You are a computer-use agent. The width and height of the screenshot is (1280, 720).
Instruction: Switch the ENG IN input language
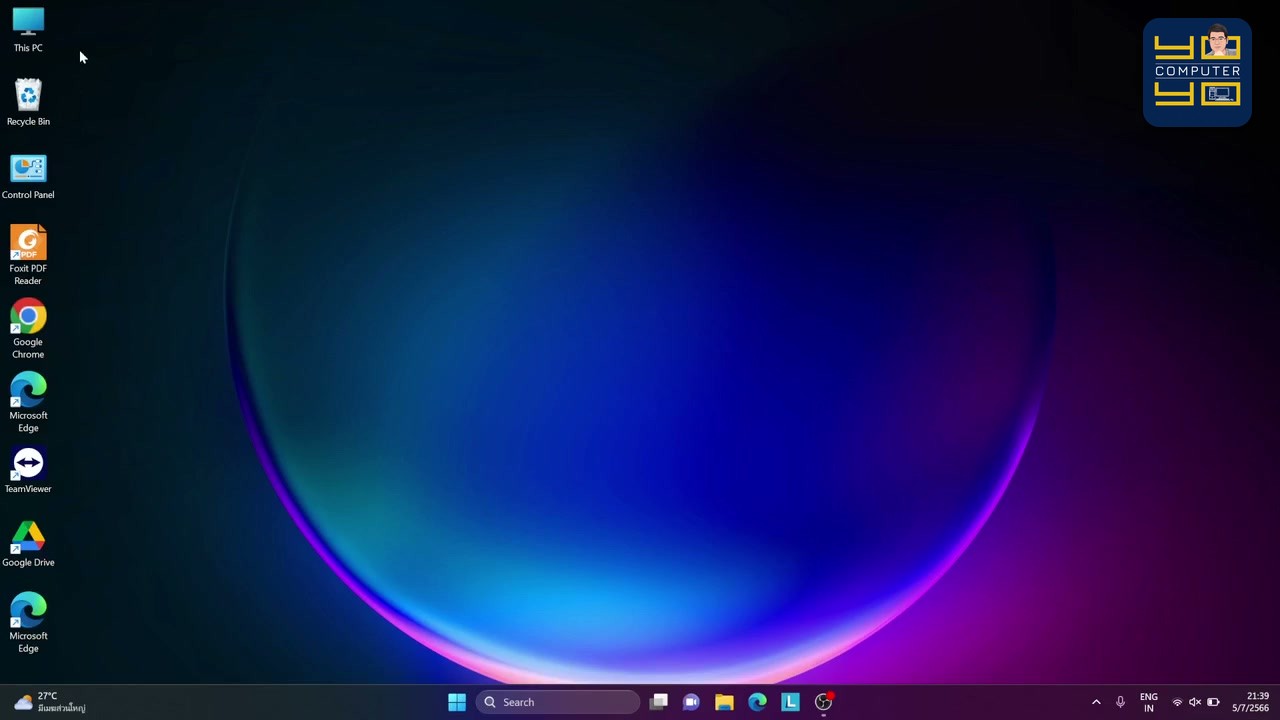1149,702
